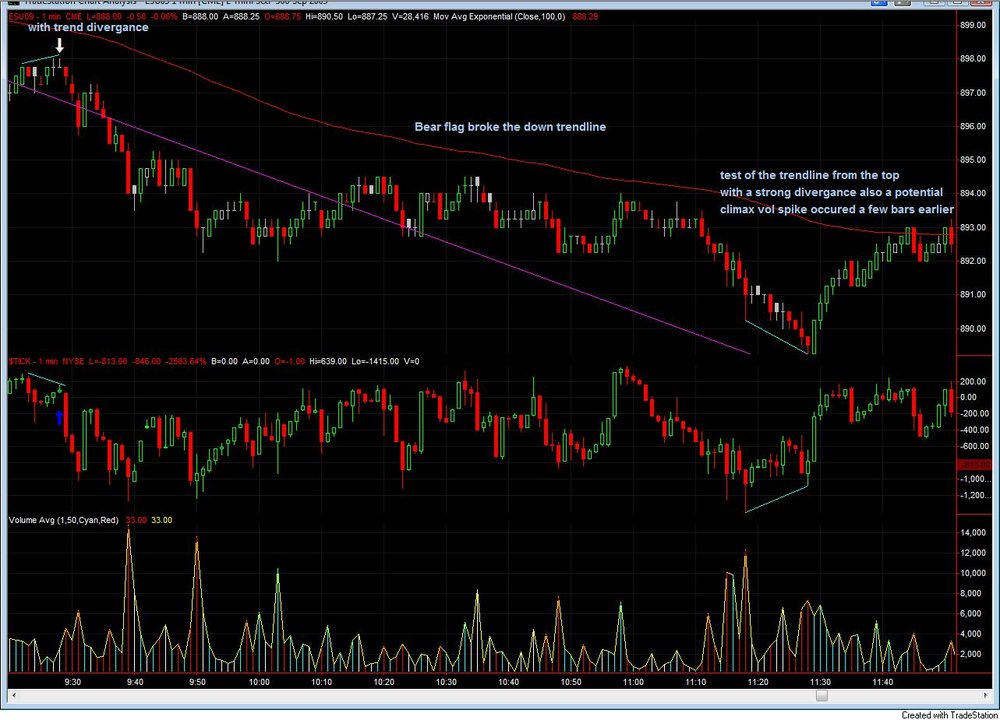Viewport: 1000px width, 720px height.
Task: Click the horizontal scrollbar left arrow
Action: (x=12, y=696)
